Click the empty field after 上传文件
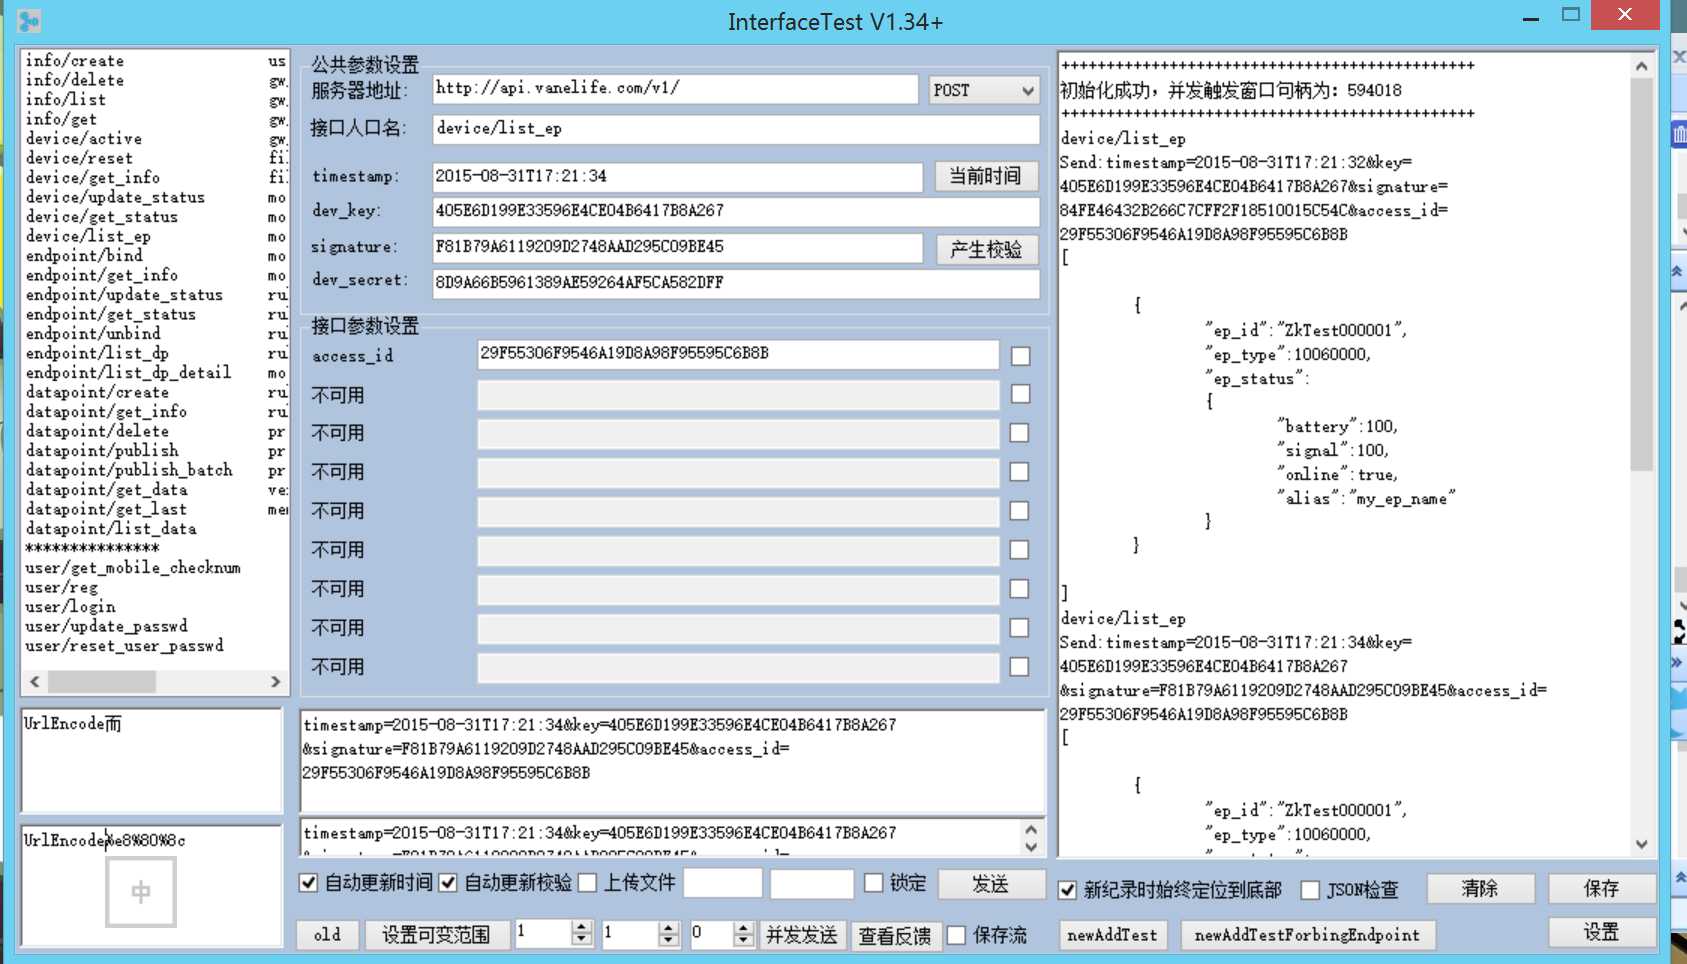Image resolution: width=1687 pixels, height=964 pixels. [723, 883]
